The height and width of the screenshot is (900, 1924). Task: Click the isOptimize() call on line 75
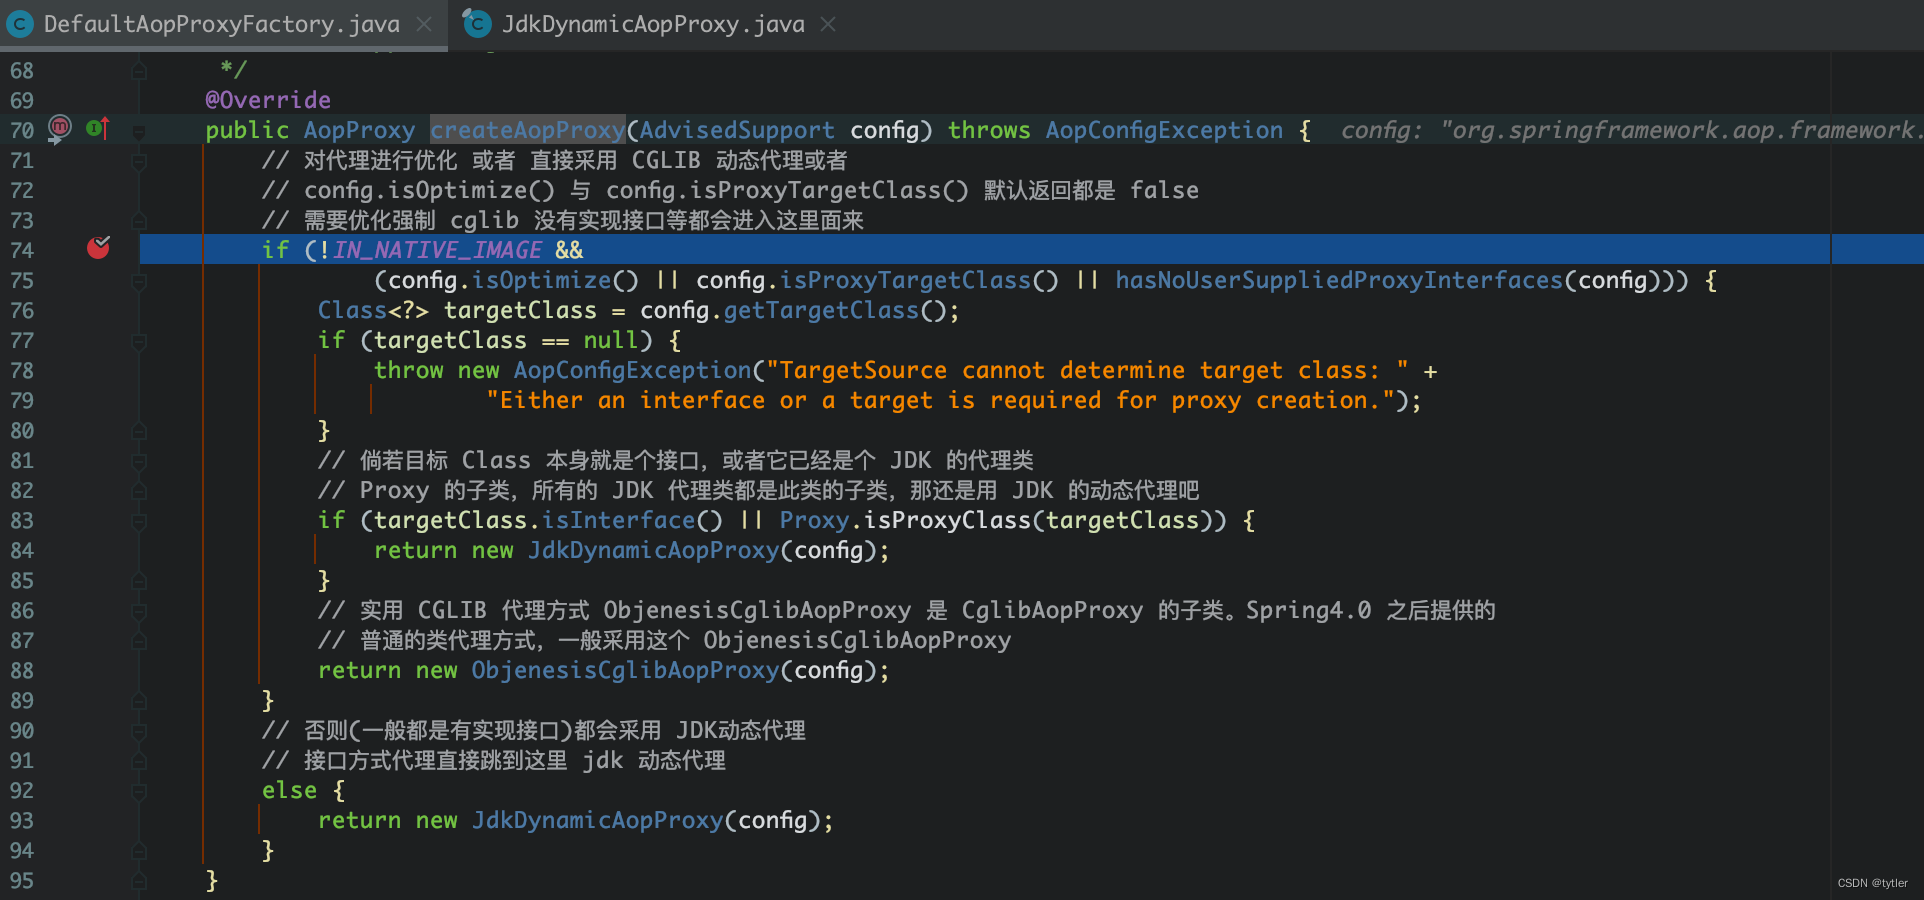(x=555, y=280)
